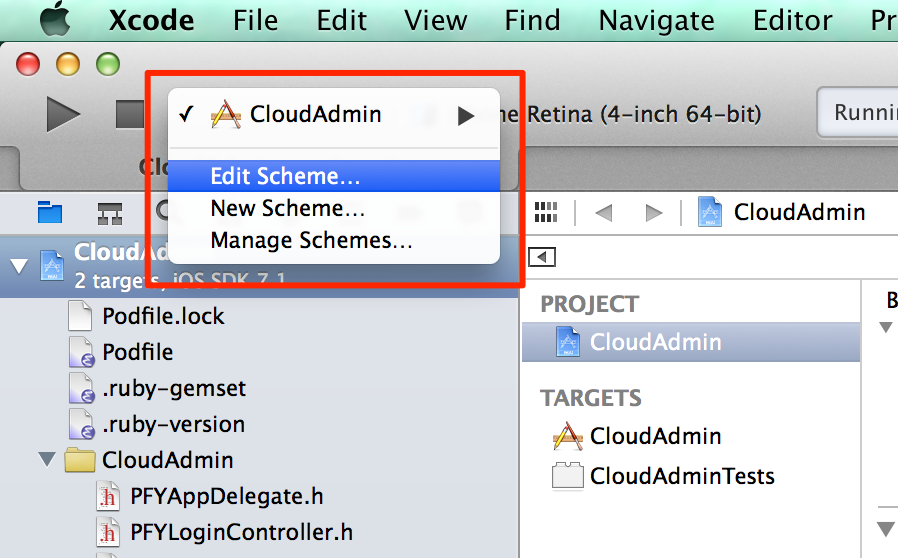Click the .ruby-version file icon
Viewport: 898px width, 558px height.
pyautogui.click(x=81, y=424)
